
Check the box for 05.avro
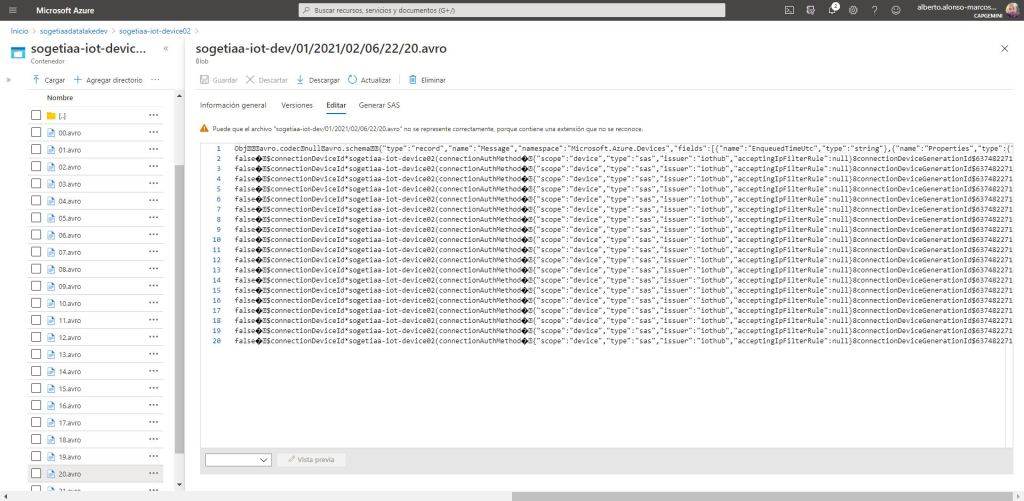pyautogui.click(x=36, y=218)
